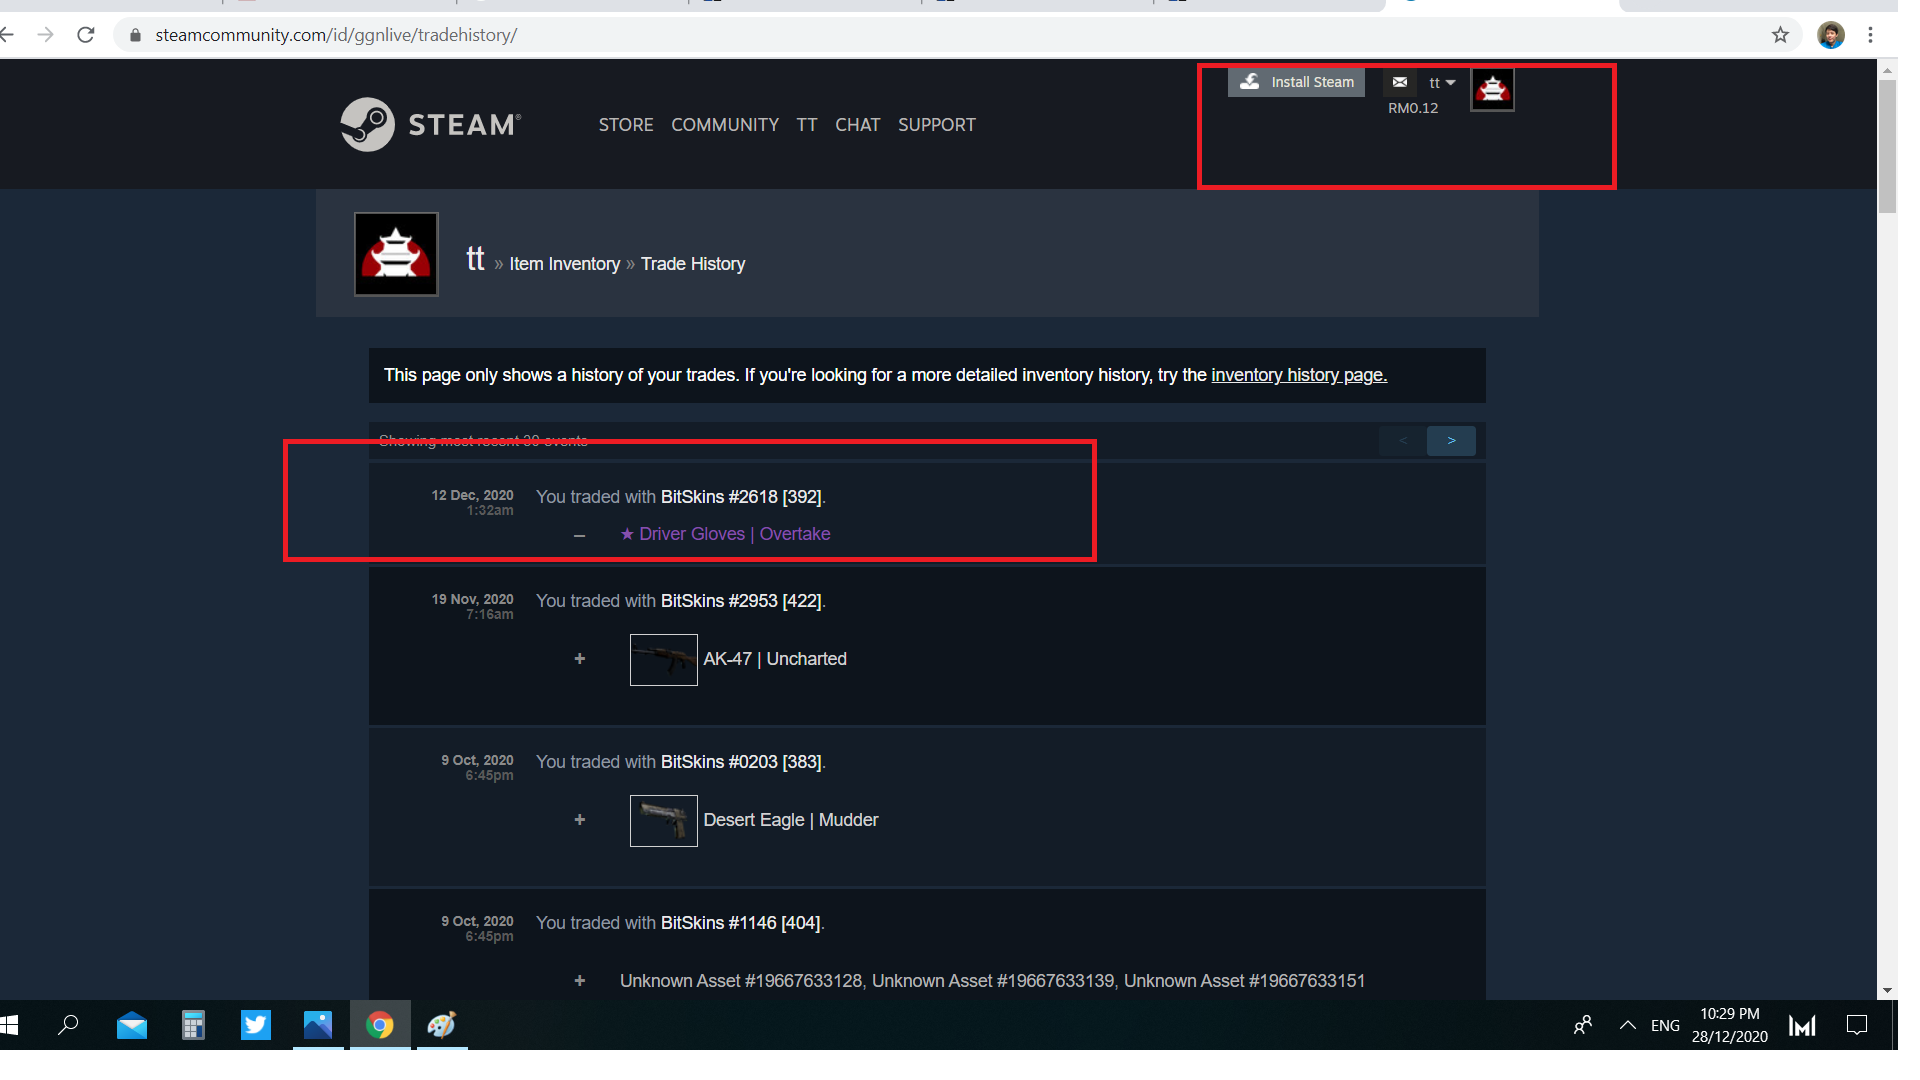Click the Install Steam button

(x=1297, y=82)
